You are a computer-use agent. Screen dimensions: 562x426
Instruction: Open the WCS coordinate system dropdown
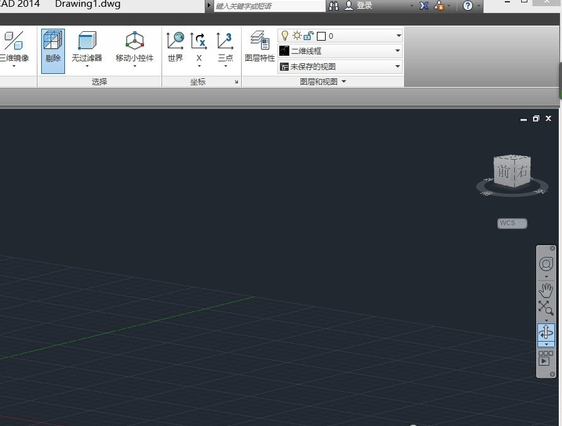click(512, 223)
